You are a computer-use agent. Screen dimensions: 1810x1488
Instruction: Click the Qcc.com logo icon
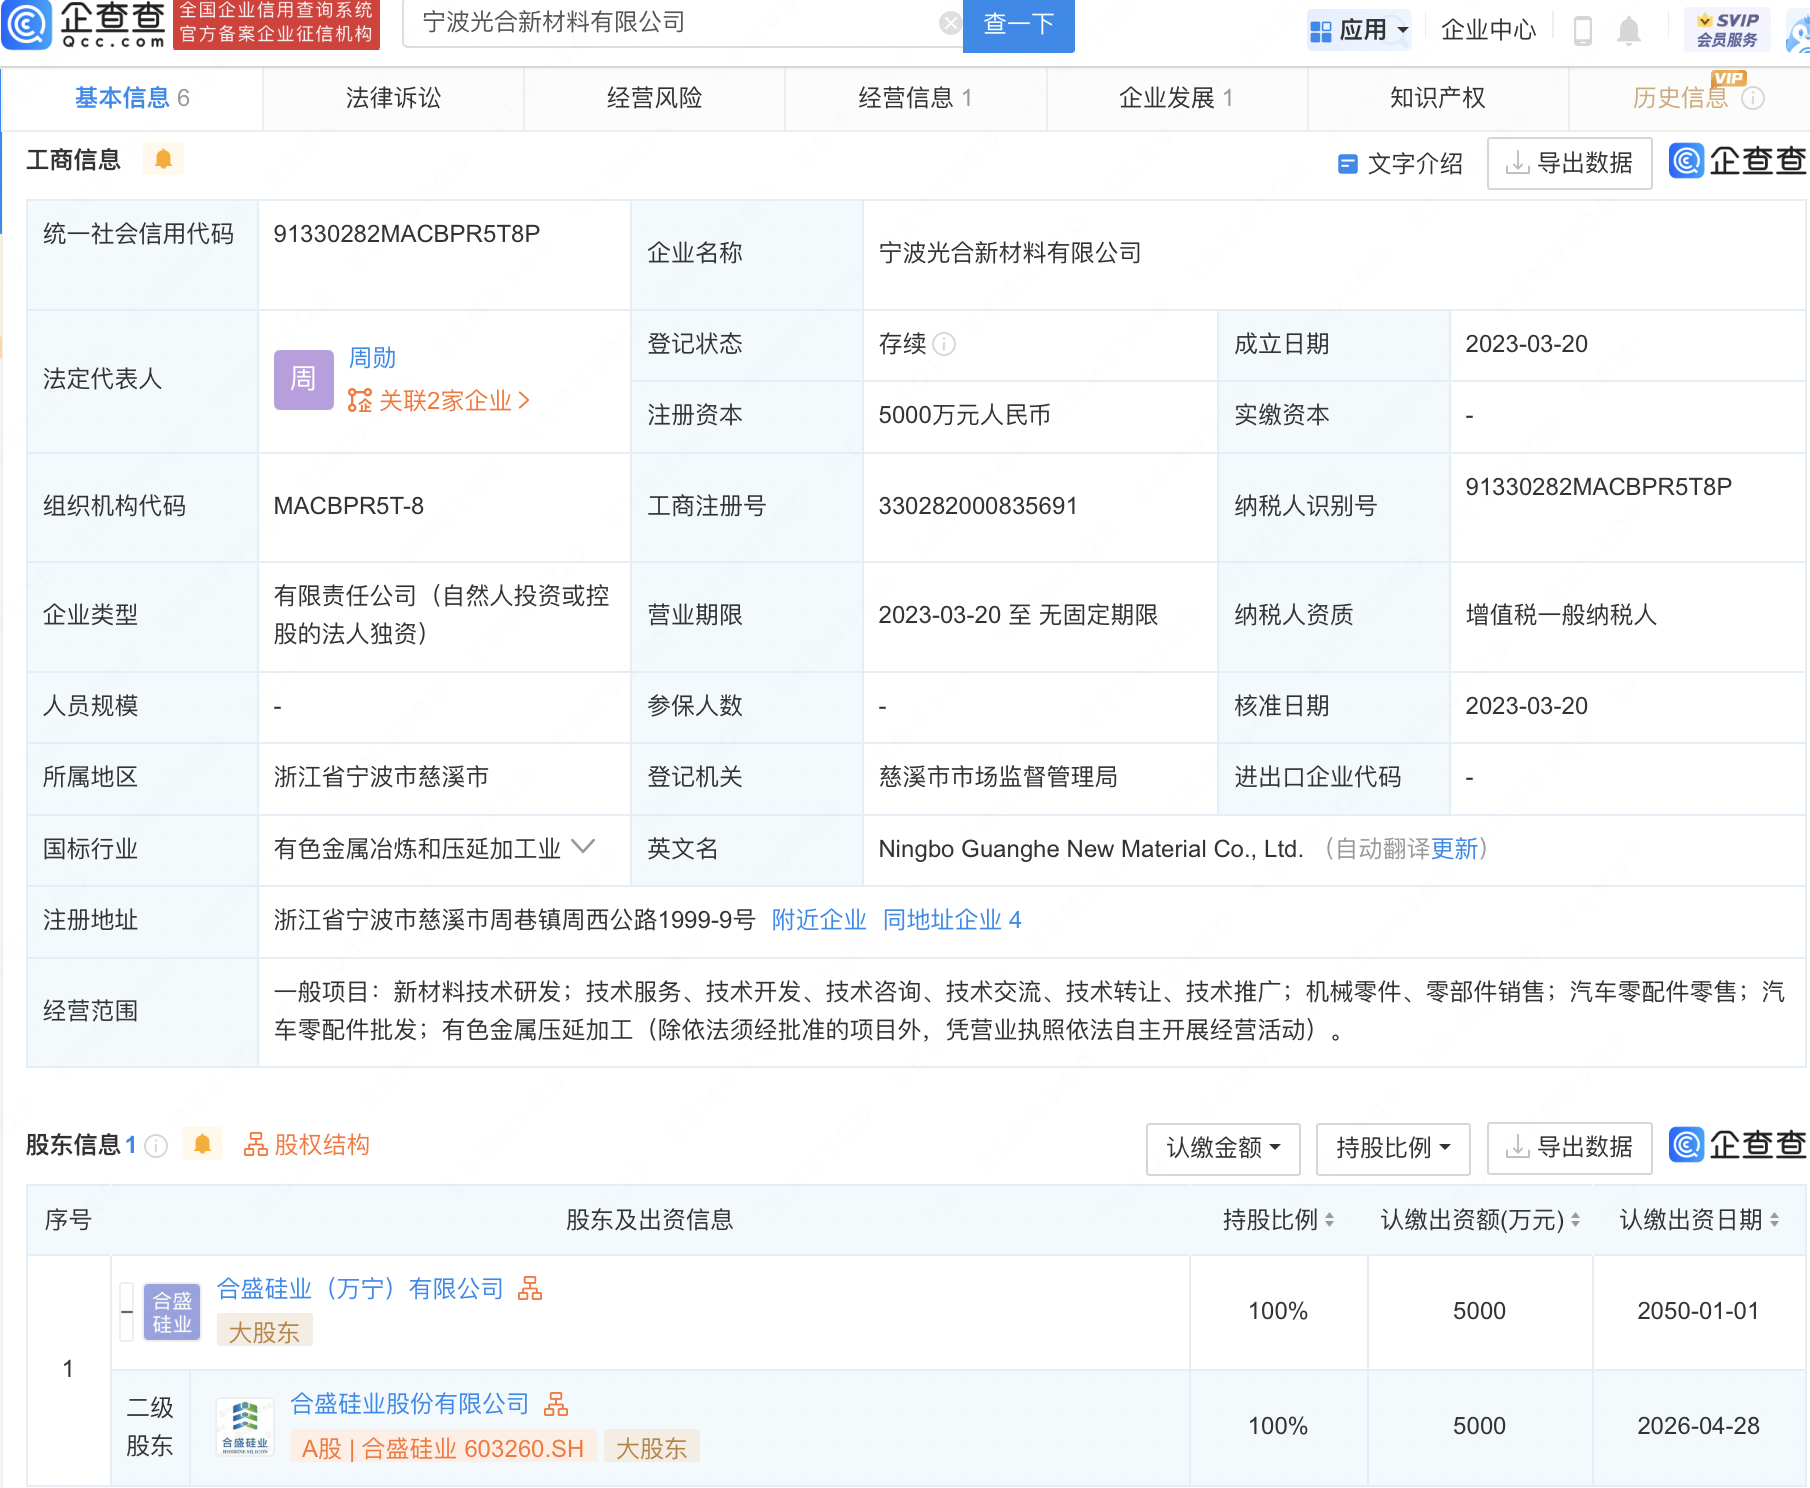pos(28,25)
